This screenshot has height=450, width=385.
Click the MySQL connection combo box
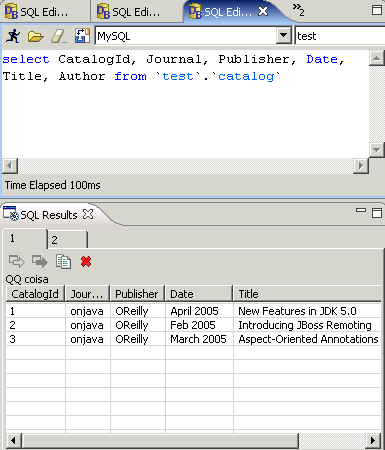pyautogui.click(x=193, y=36)
